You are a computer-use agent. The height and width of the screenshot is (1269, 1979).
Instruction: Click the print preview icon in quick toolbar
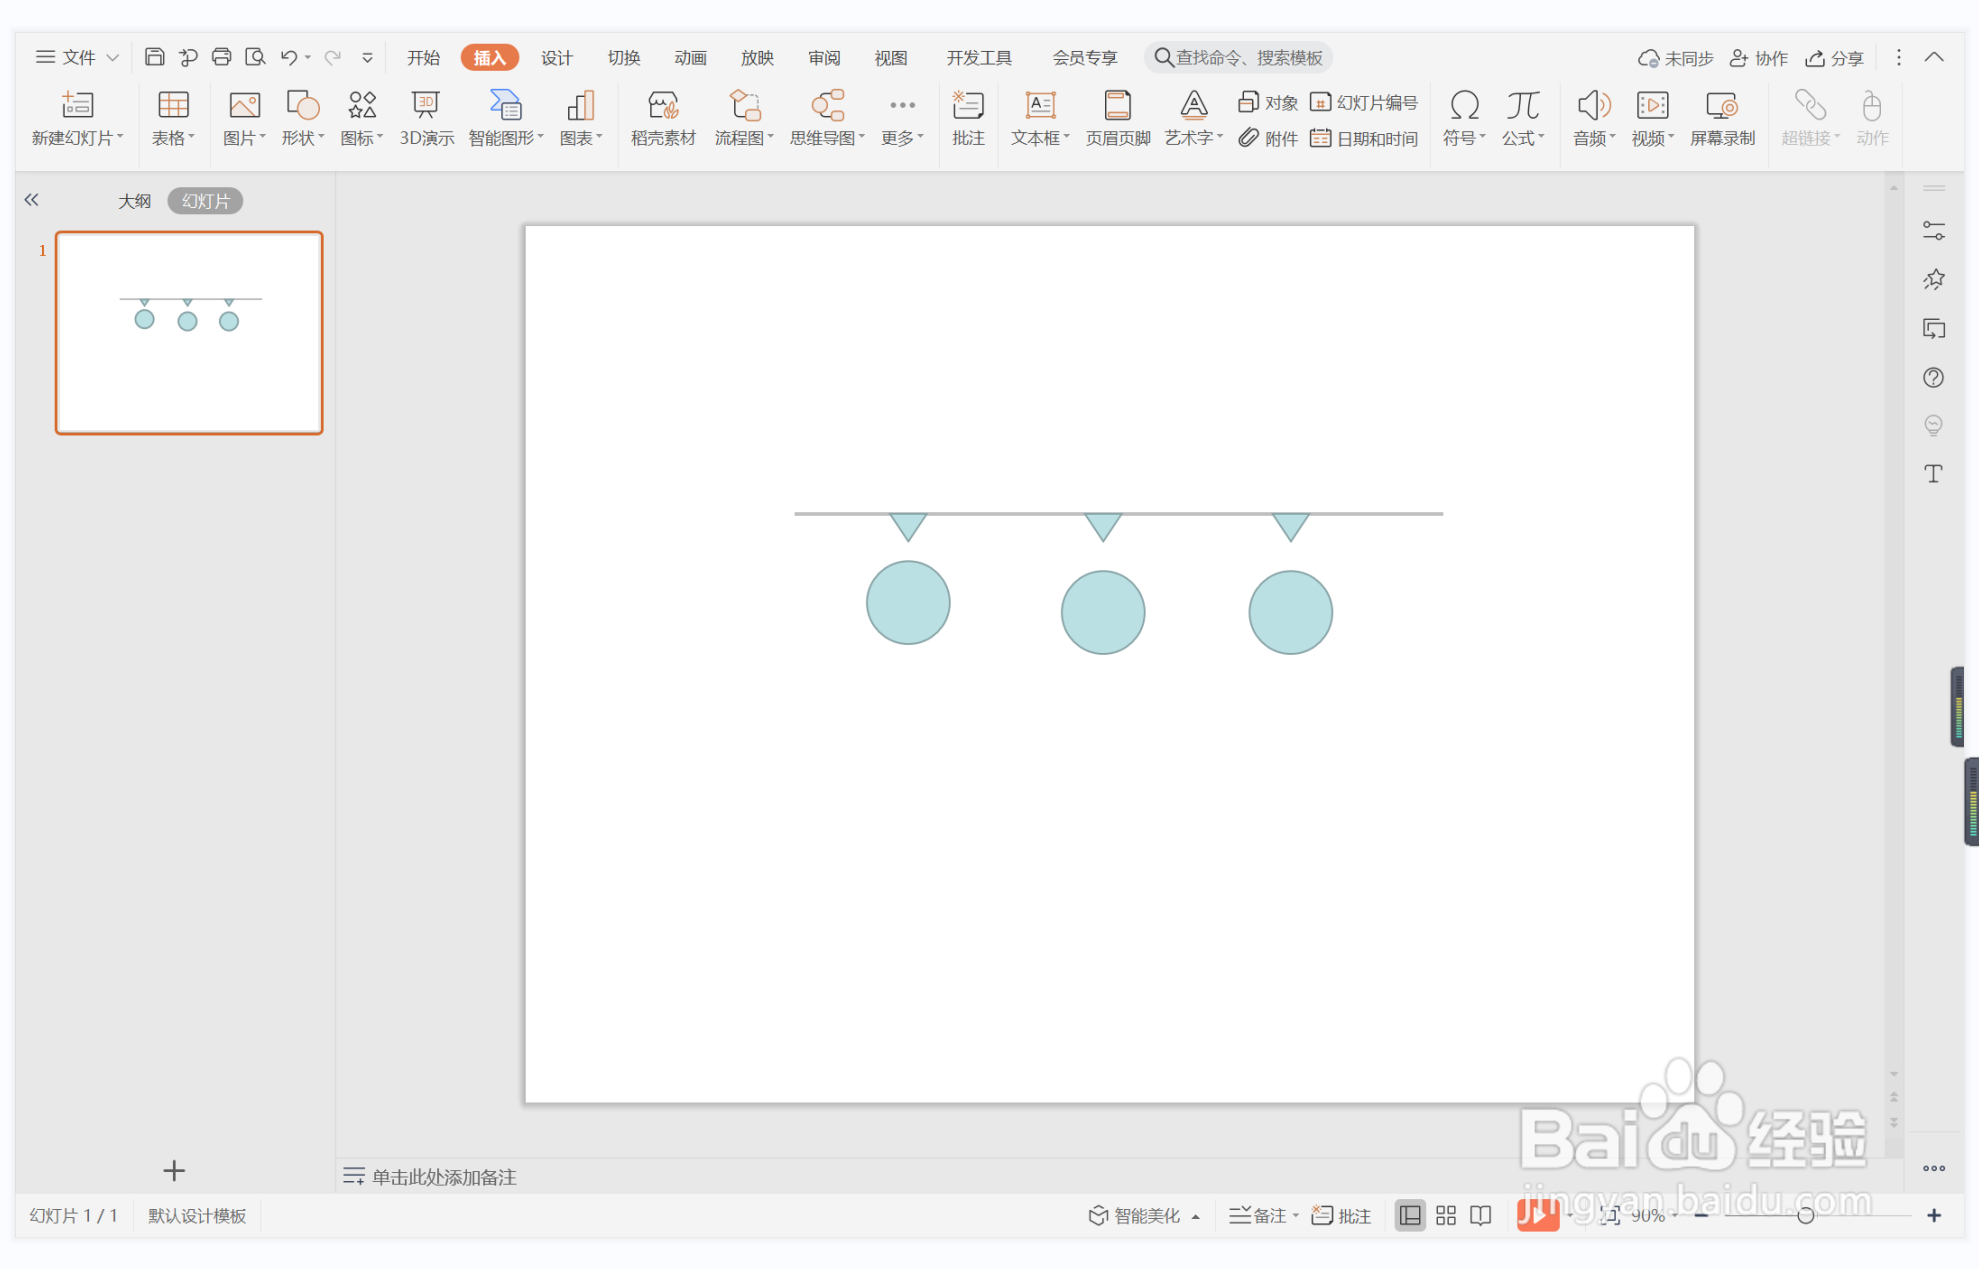[x=255, y=57]
